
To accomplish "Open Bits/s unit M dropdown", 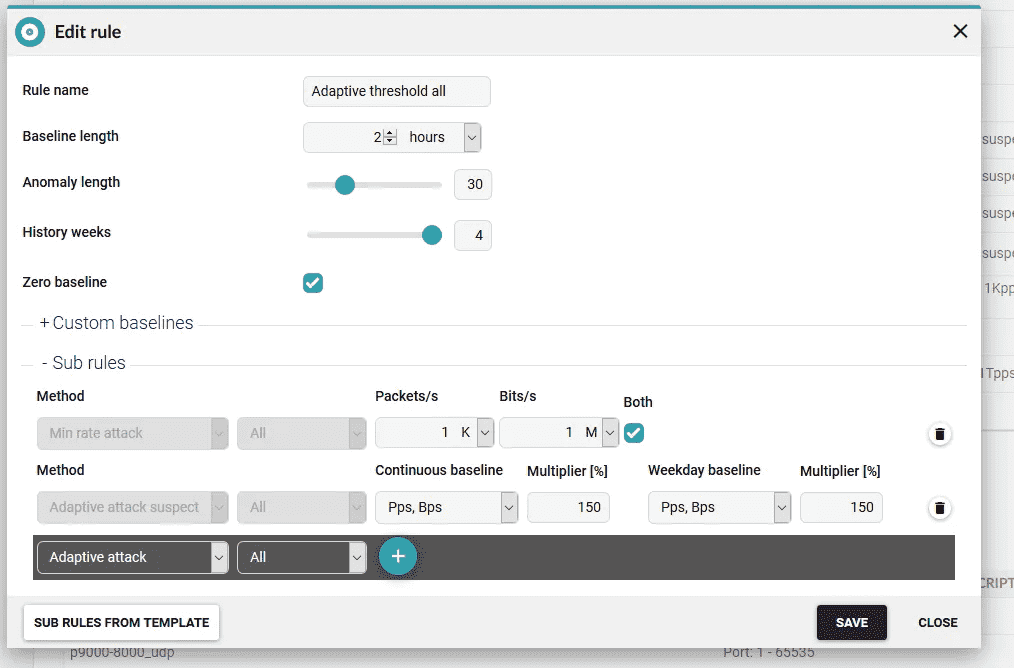I will [x=609, y=433].
